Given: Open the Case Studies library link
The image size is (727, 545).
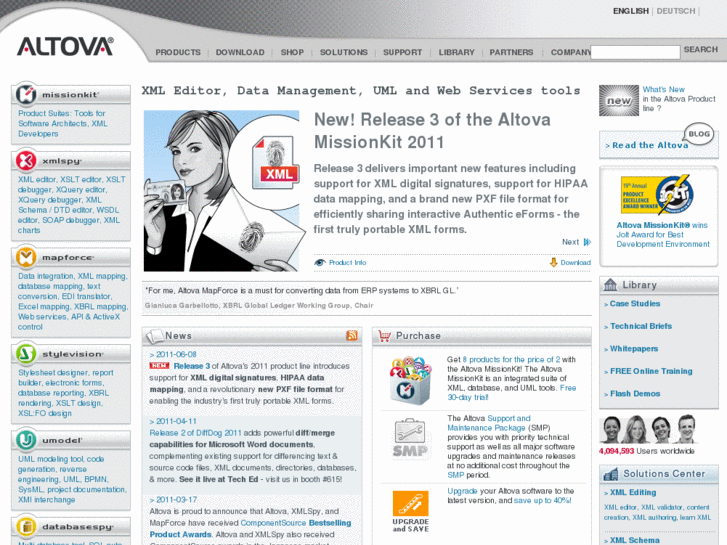Looking at the screenshot, I should (635, 304).
